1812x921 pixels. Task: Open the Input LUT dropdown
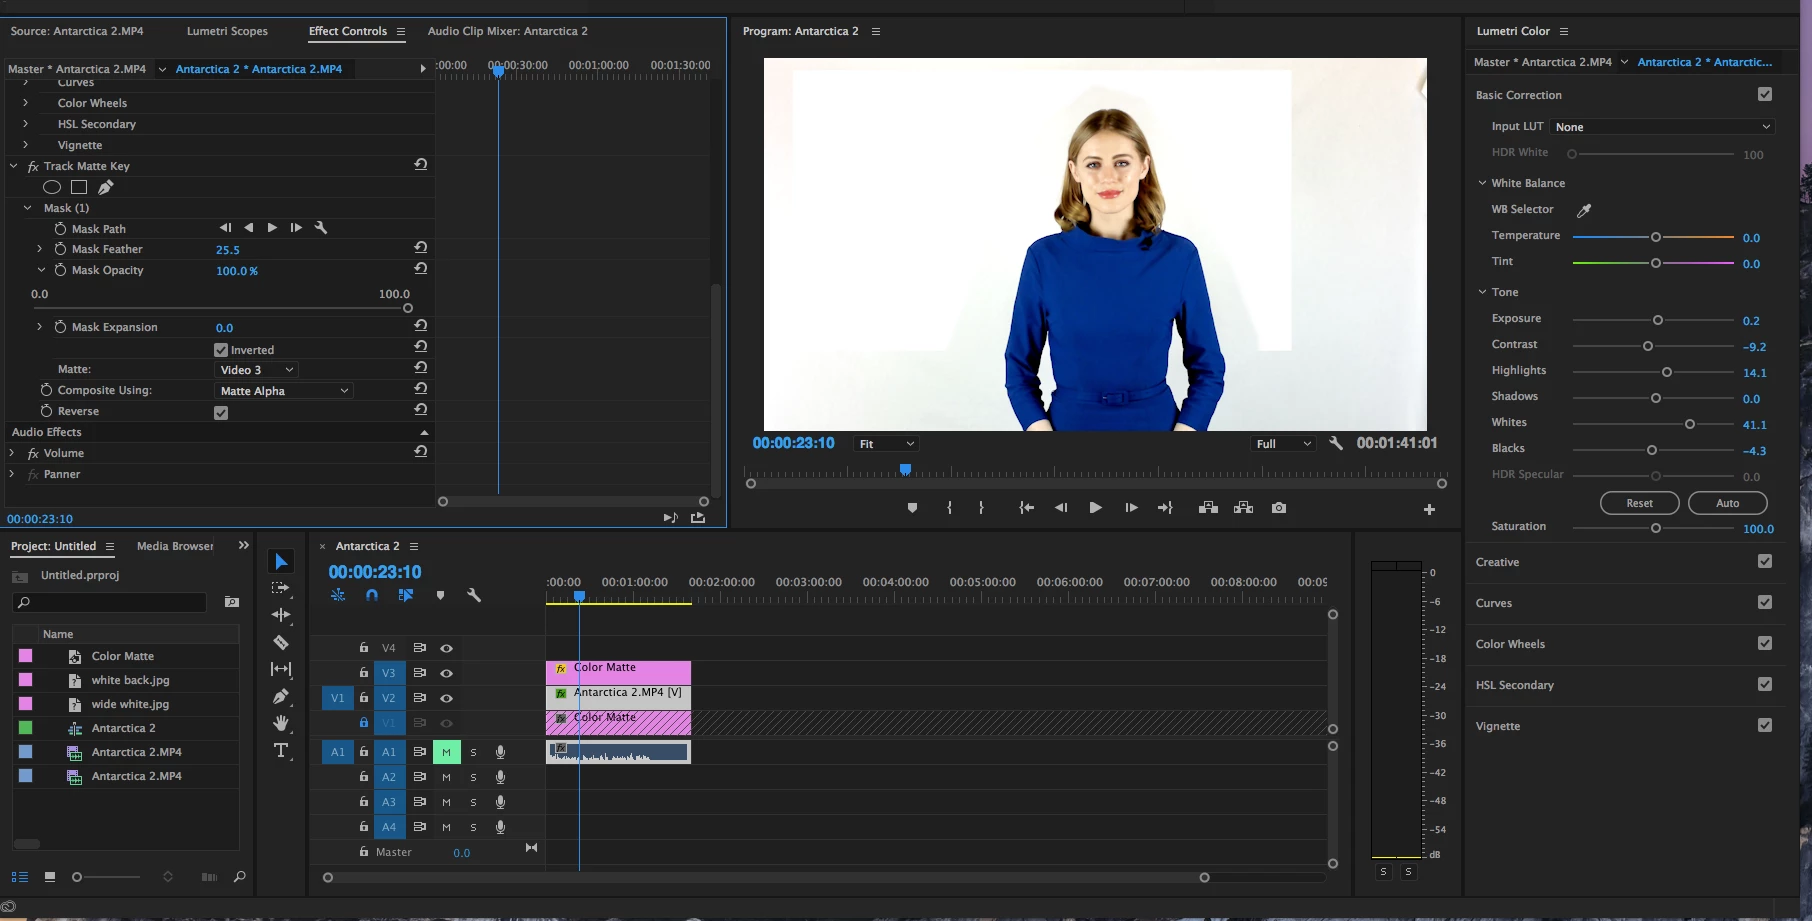(1662, 127)
